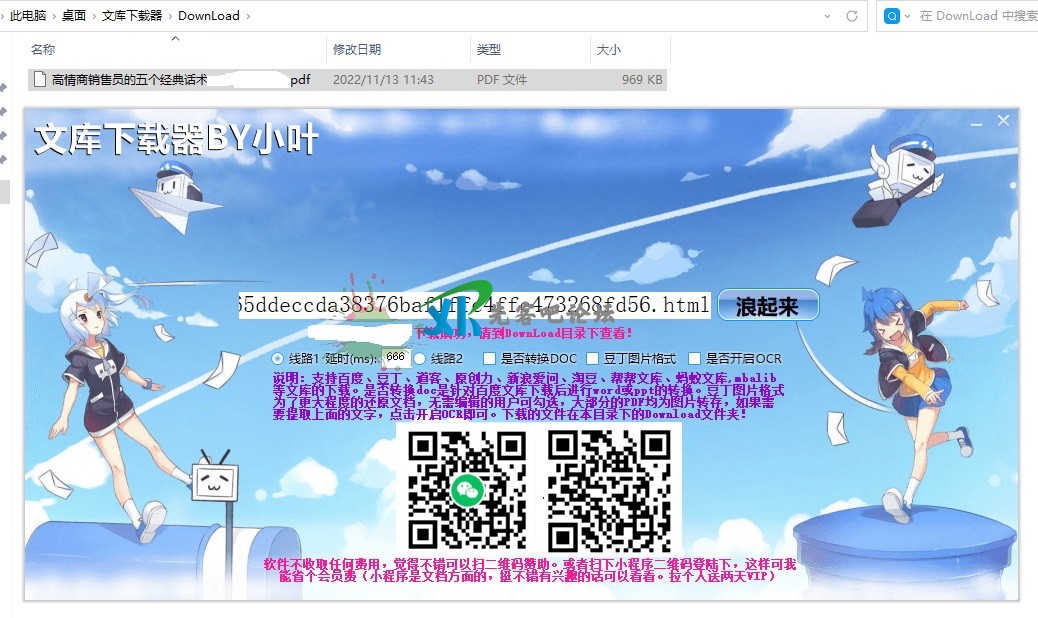Sort files by 修改日期 column header
Image resolution: width=1038 pixels, height=618 pixels.
tap(357, 50)
